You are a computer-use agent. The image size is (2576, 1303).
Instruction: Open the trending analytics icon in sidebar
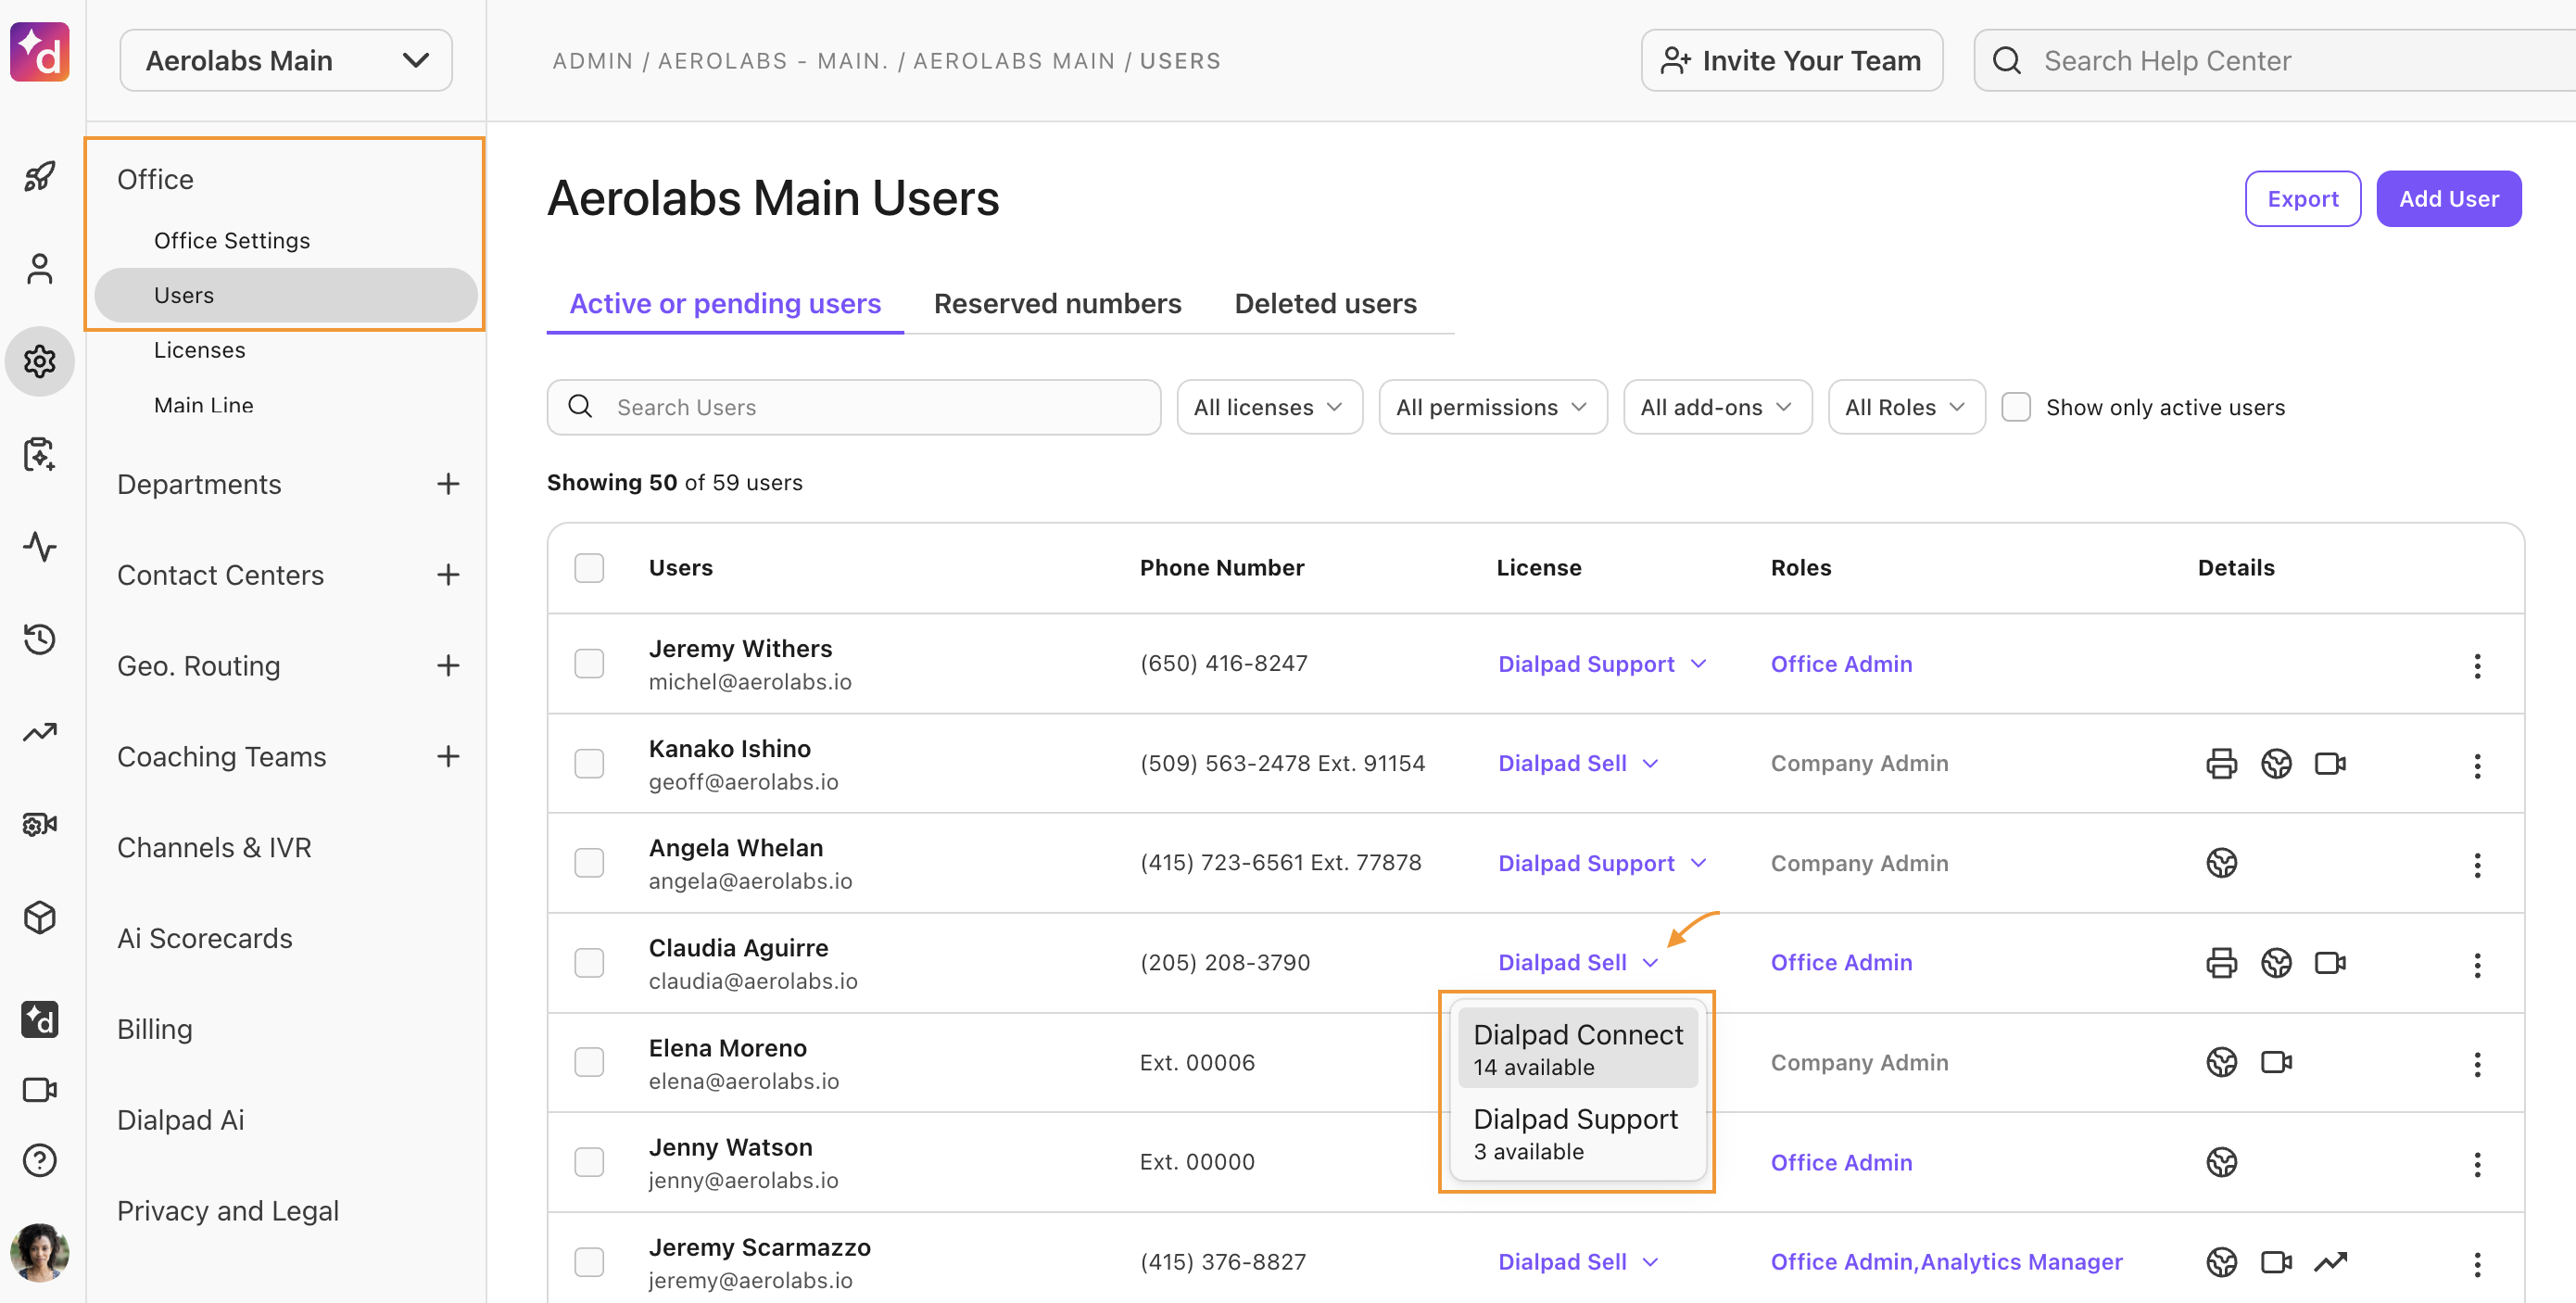(x=40, y=732)
